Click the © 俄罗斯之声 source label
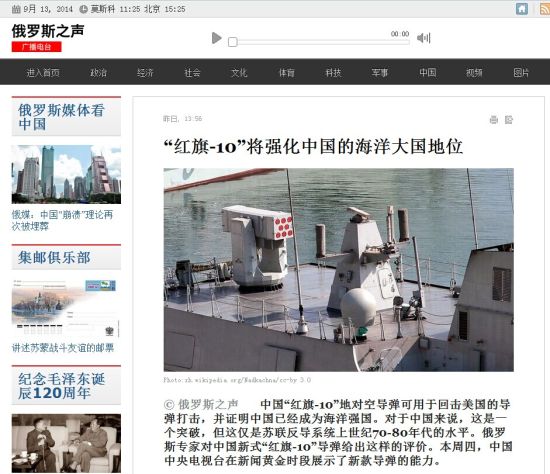This screenshot has height=474, width=550. pos(201,405)
